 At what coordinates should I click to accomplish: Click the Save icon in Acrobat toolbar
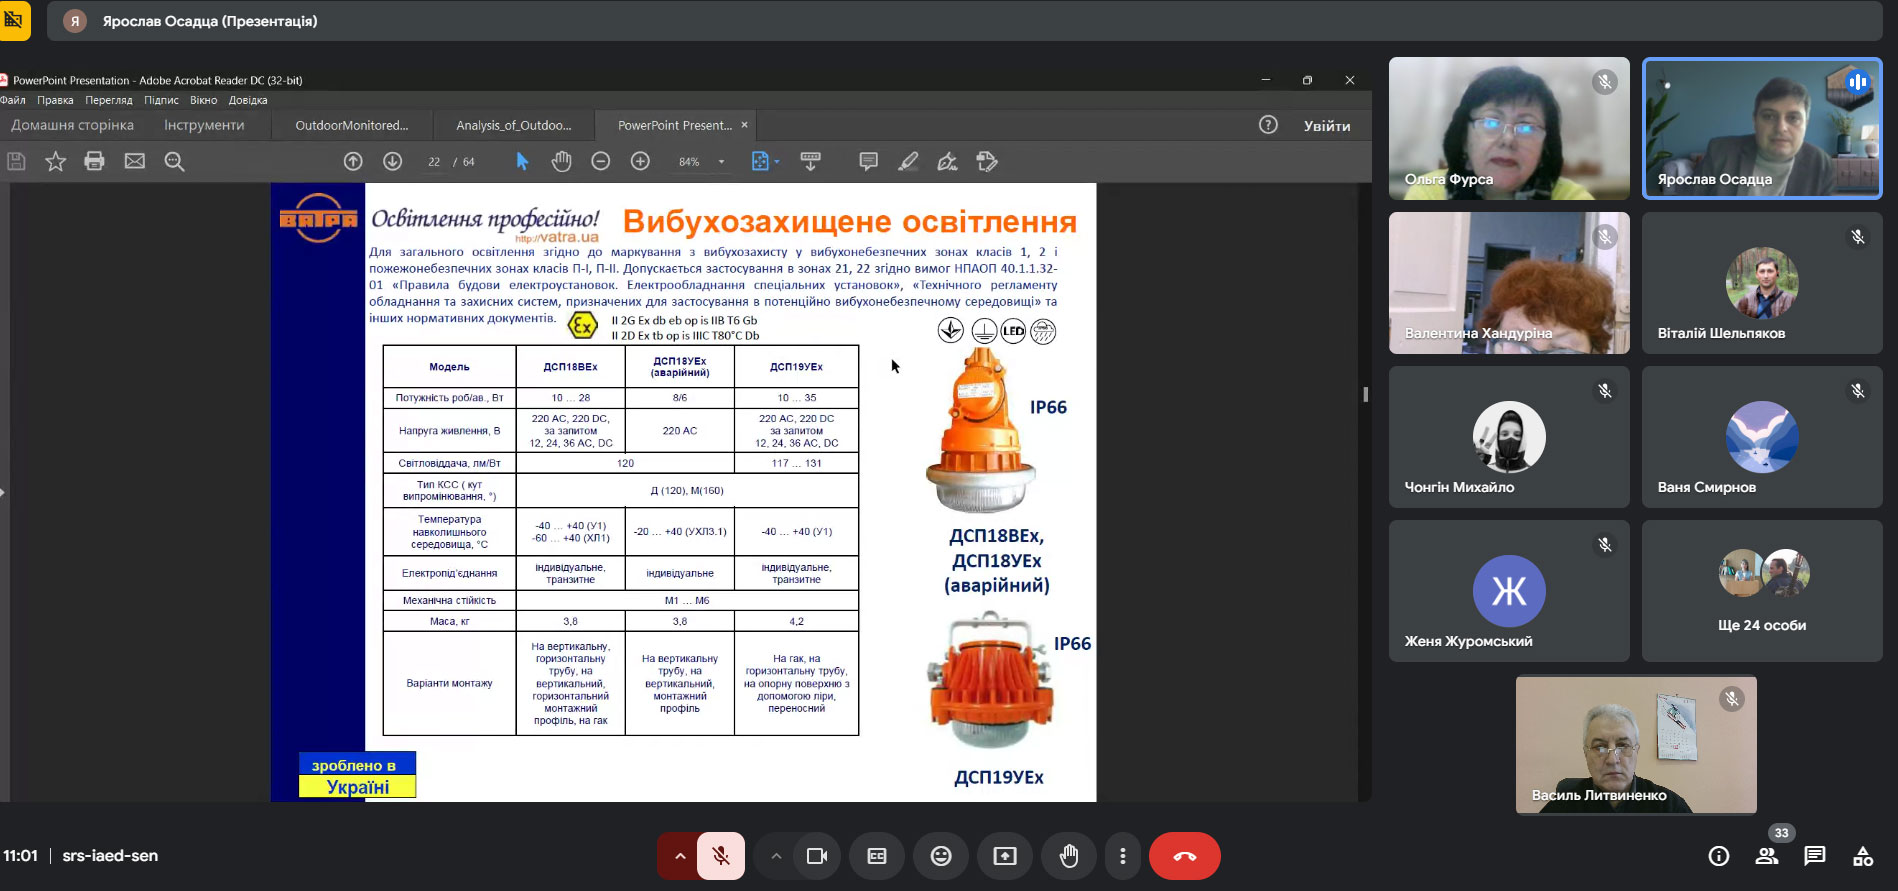(x=16, y=161)
